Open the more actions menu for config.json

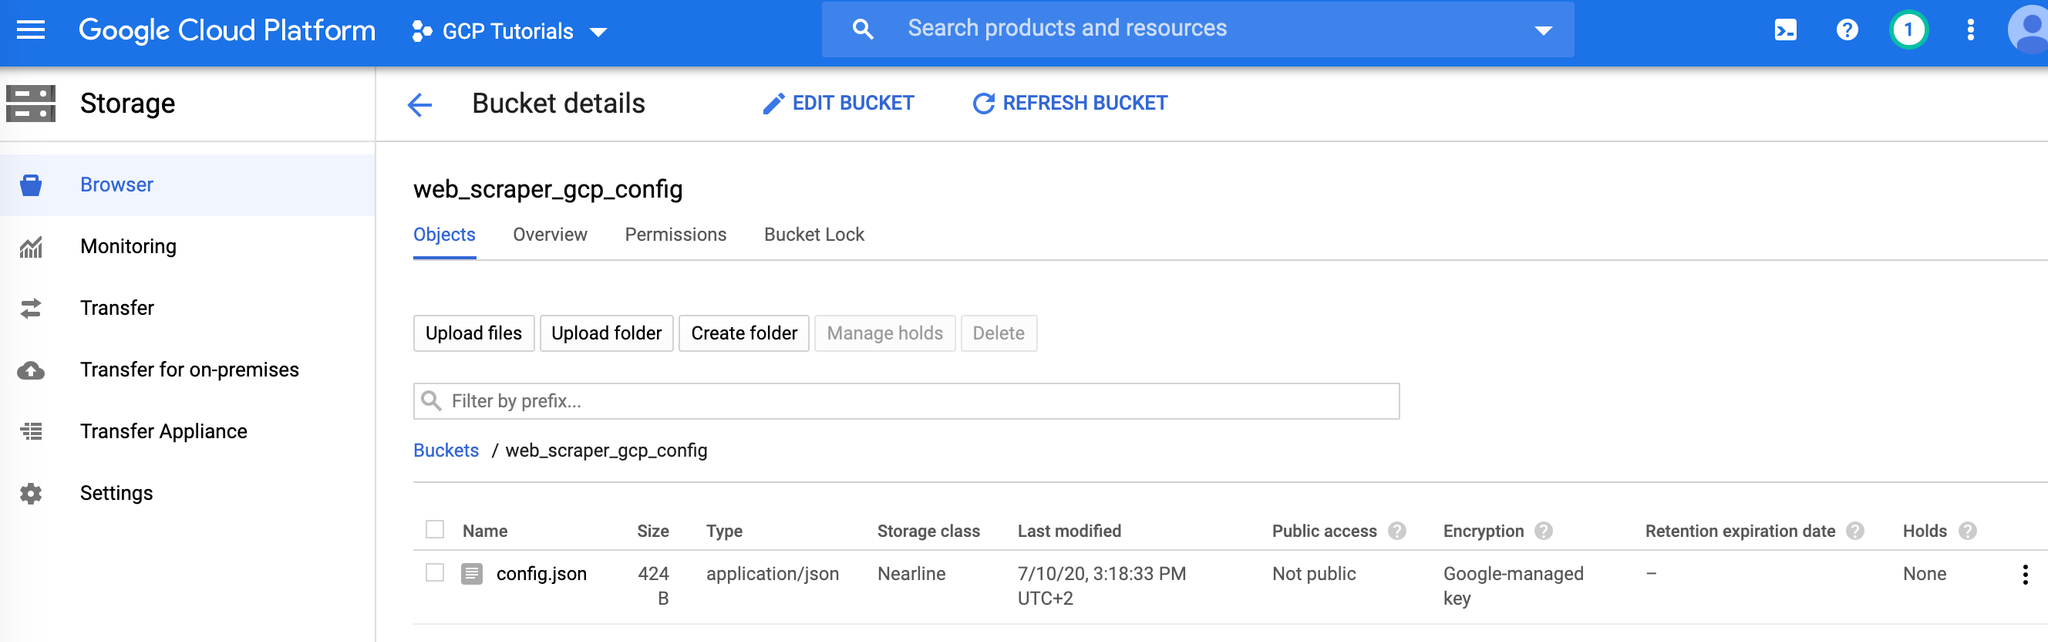point(2025,575)
